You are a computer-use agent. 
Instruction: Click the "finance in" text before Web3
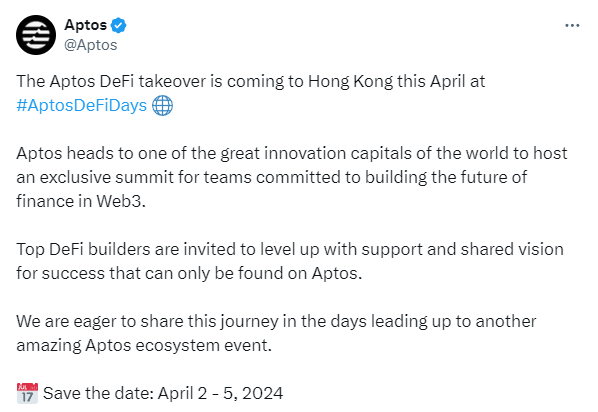54,201
